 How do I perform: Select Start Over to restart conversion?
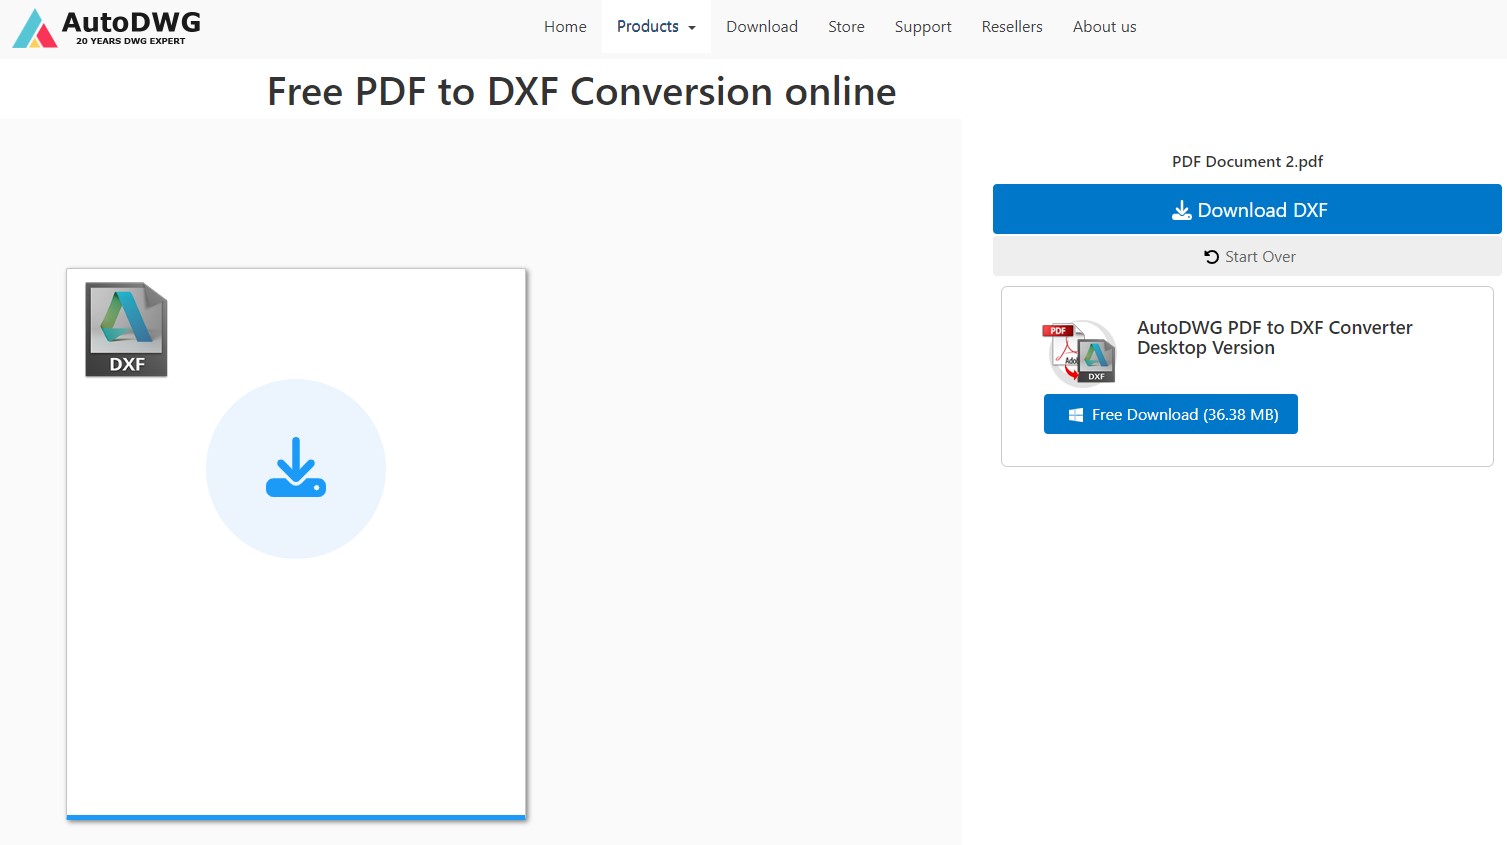pyautogui.click(x=1249, y=256)
